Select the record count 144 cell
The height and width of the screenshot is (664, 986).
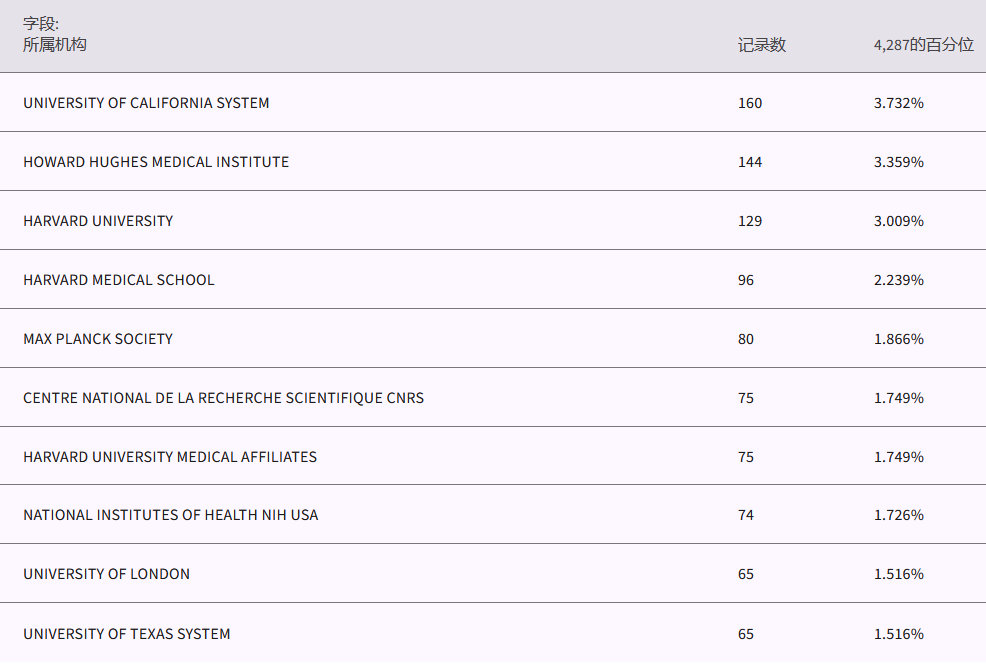tap(750, 162)
